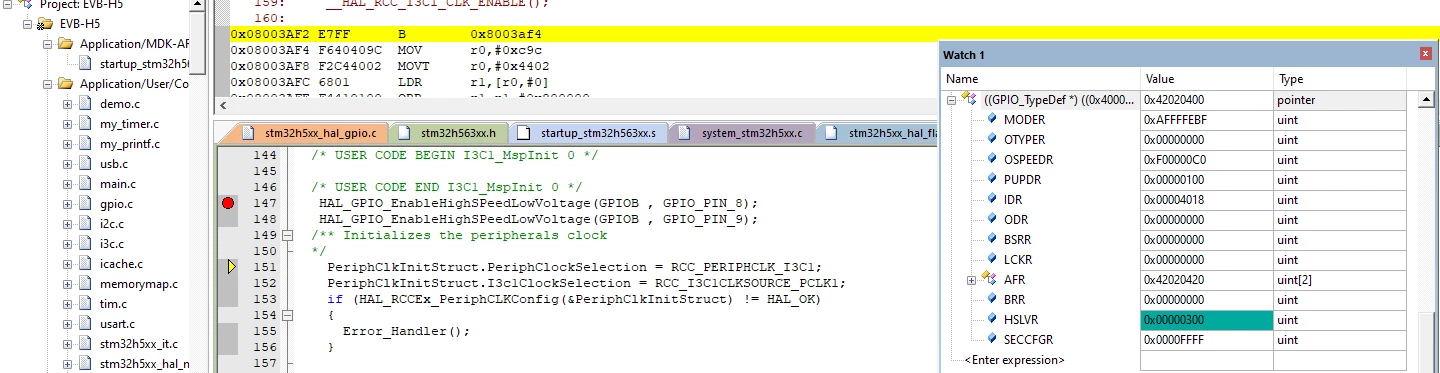Click the MODER member icon in Watch 1
The height and width of the screenshot is (373, 1440).
point(992,119)
